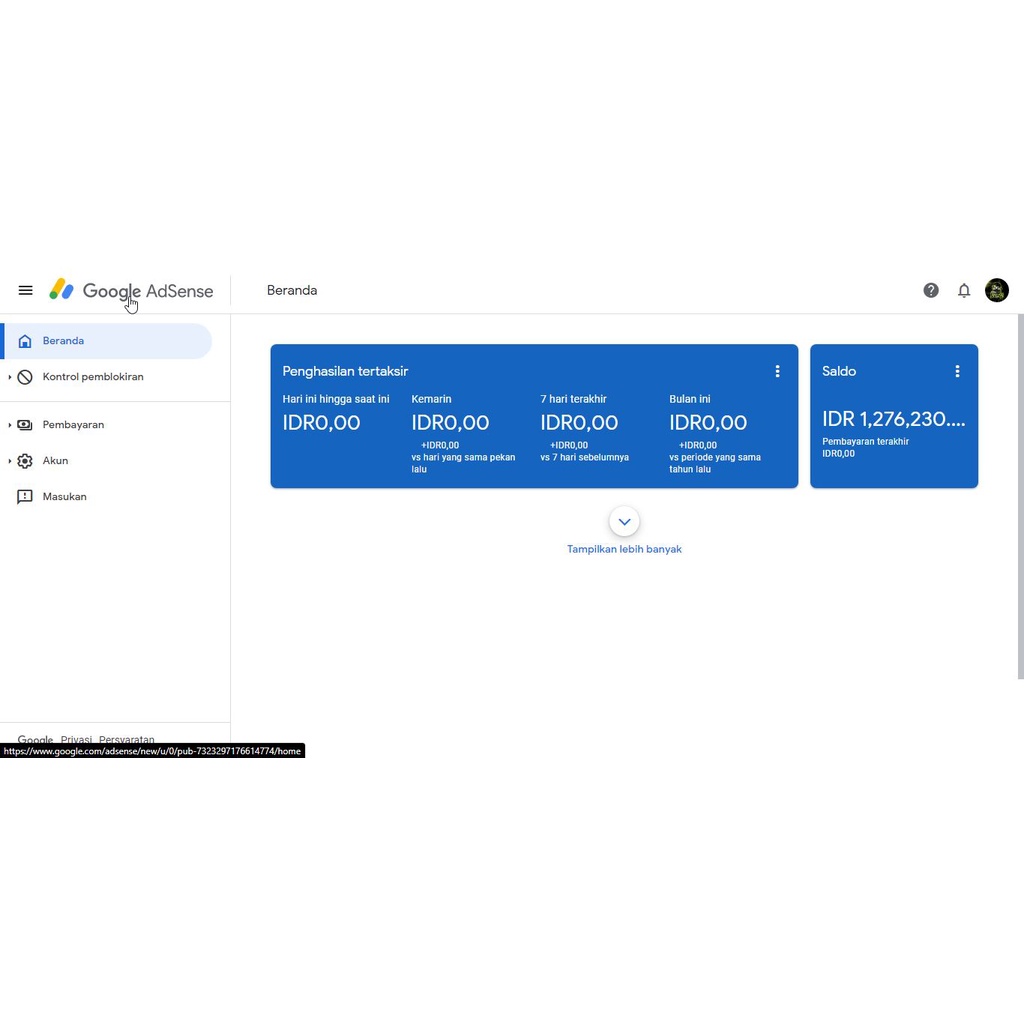Open the navigation menu with hamburger icon
This screenshot has width=1024, height=1024.
[x=25, y=290]
